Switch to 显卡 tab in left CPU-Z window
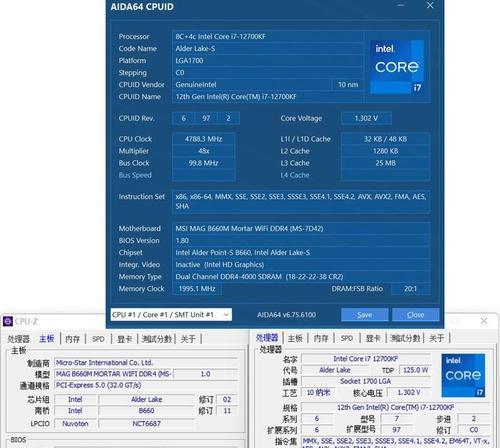The width and height of the screenshot is (500, 448). 125,339
